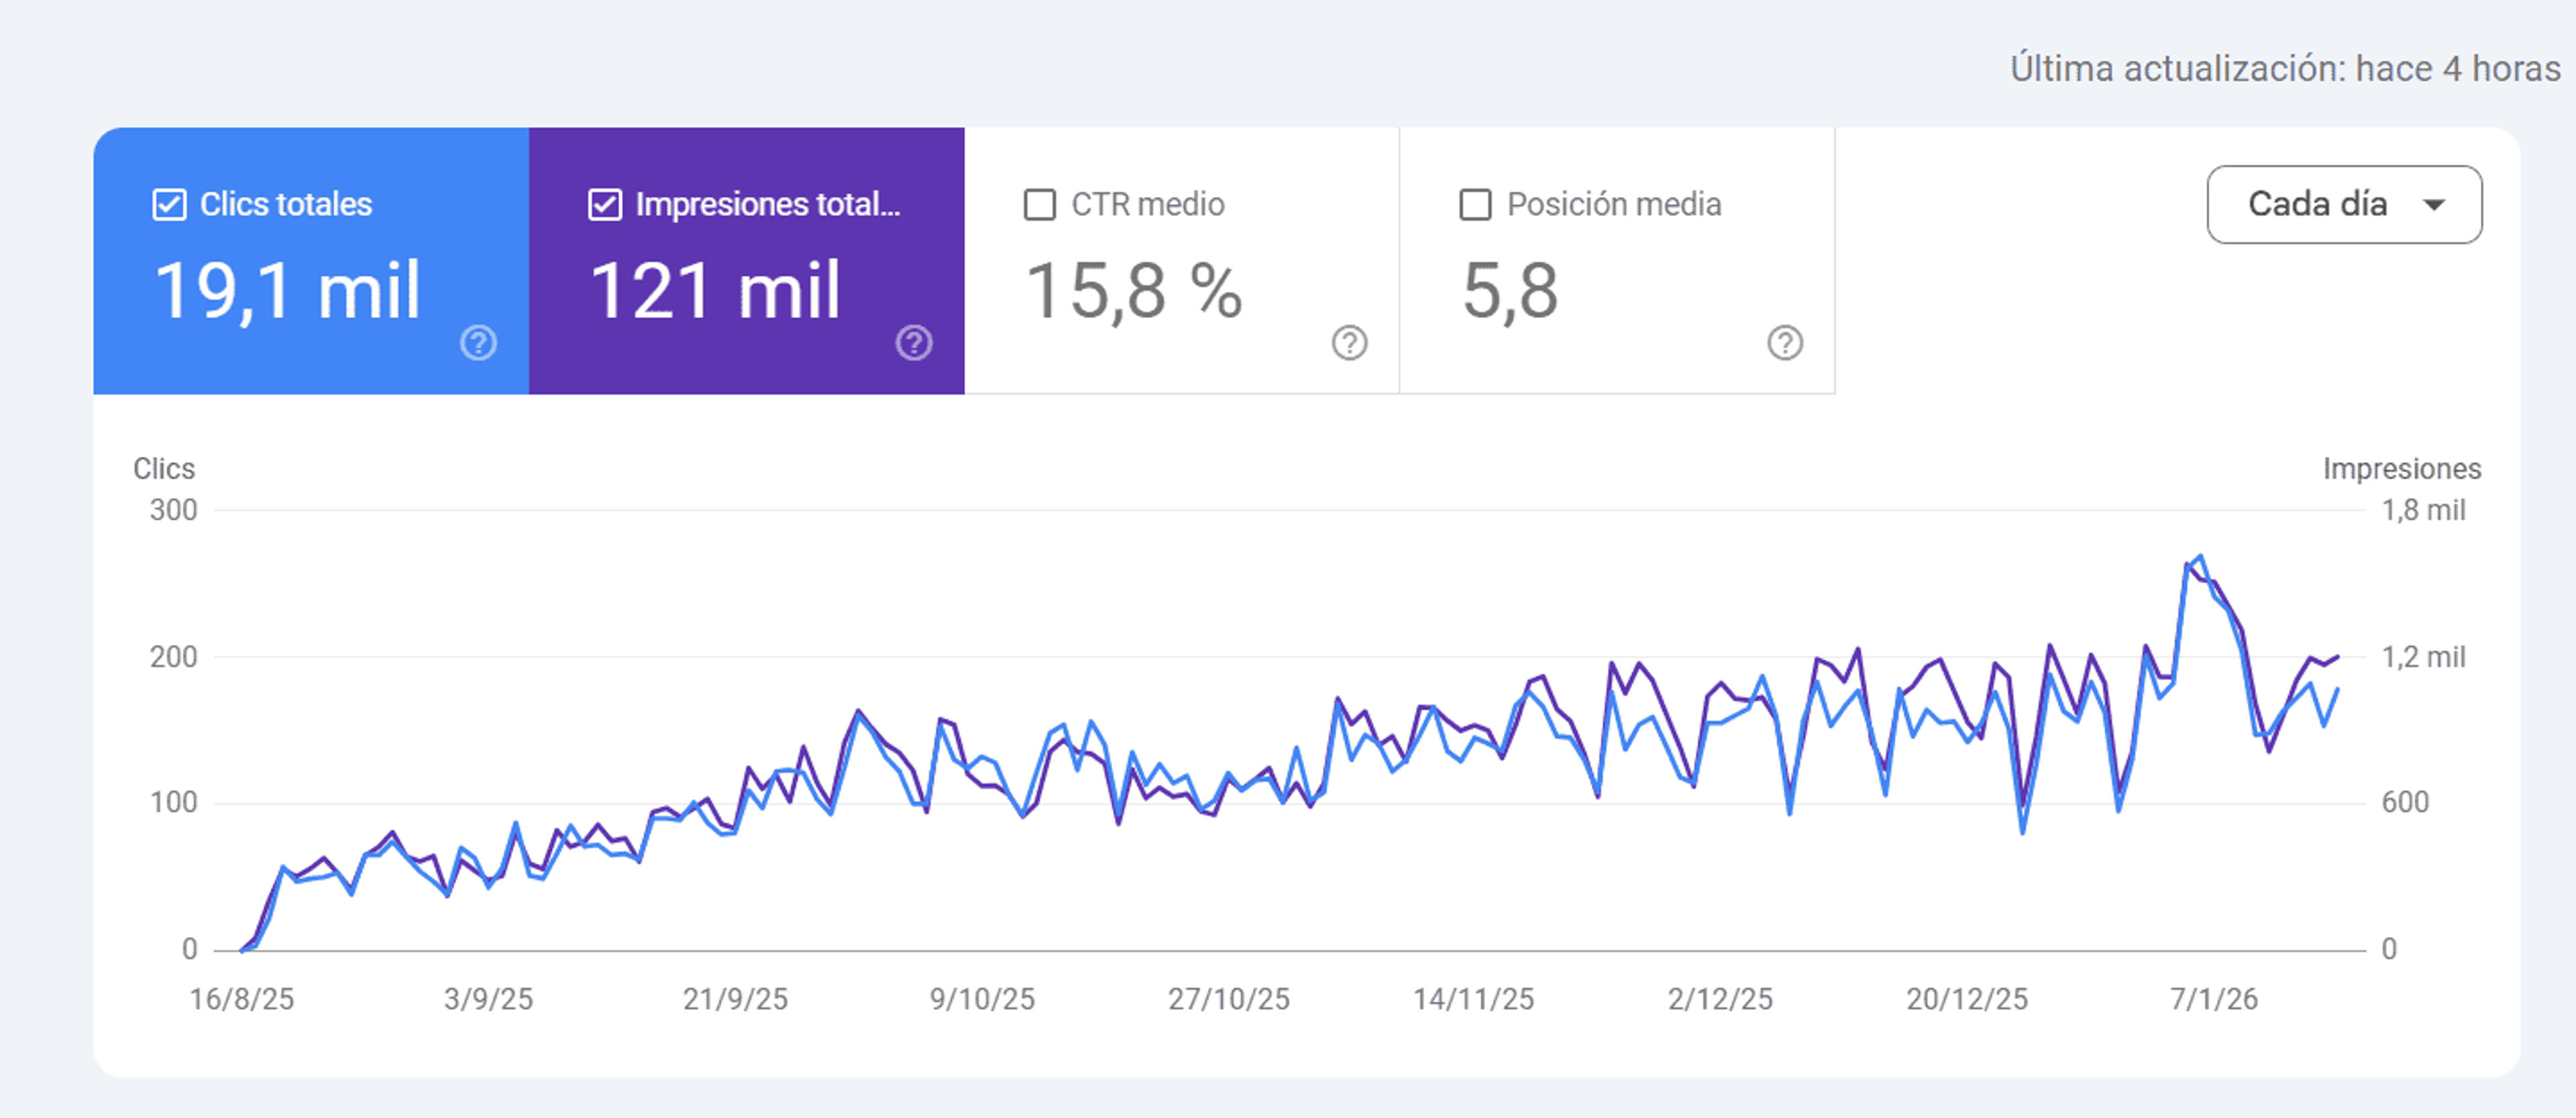2576x1118 pixels.
Task: Click the 7/1/26 date label on axis
Action: [2213, 999]
